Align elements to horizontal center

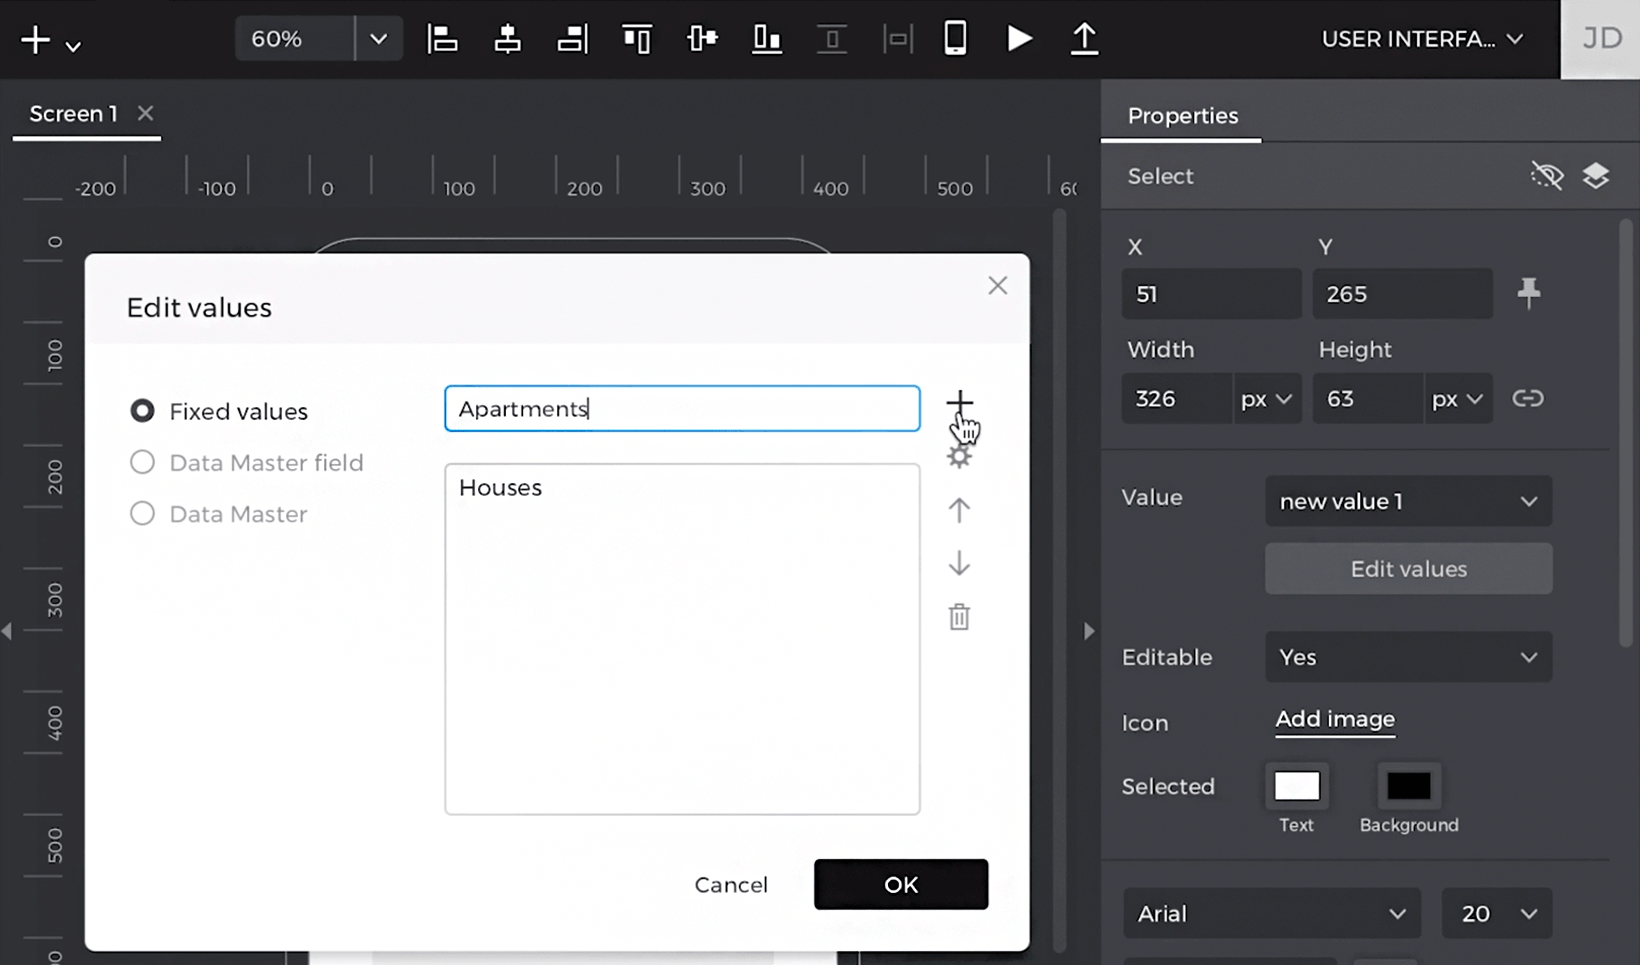pyautogui.click(x=507, y=39)
